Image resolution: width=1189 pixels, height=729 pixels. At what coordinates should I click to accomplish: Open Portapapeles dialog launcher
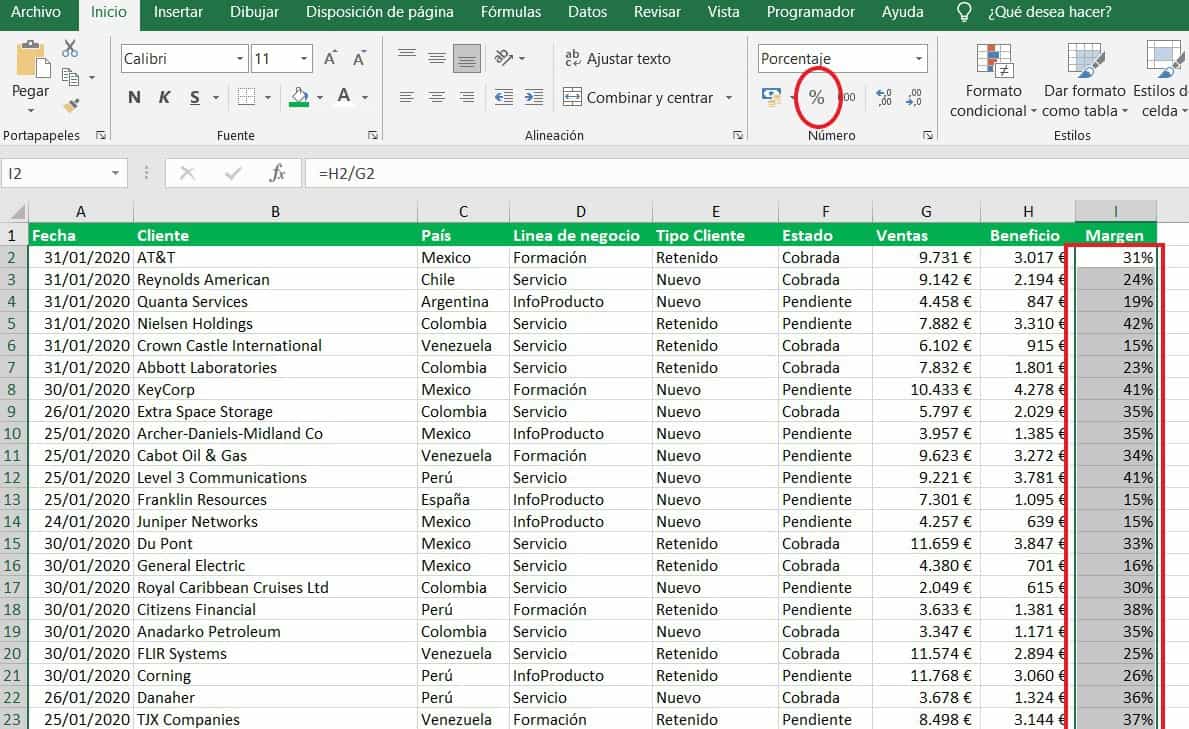click(100, 135)
